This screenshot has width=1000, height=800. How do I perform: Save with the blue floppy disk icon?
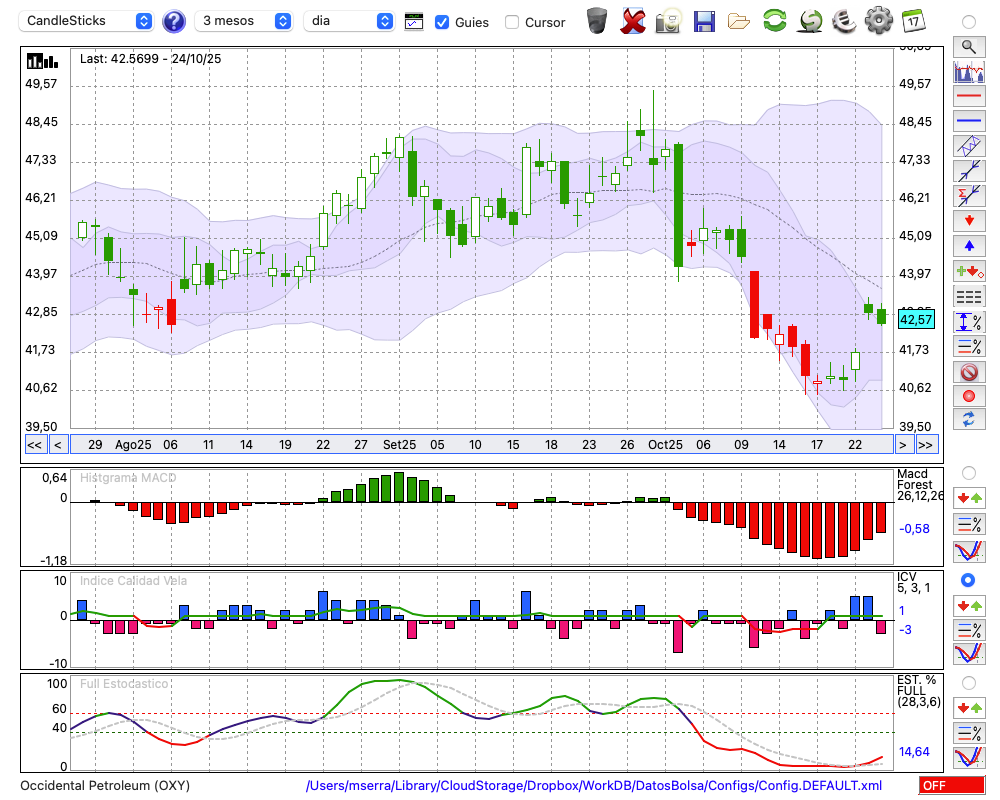pos(704,21)
